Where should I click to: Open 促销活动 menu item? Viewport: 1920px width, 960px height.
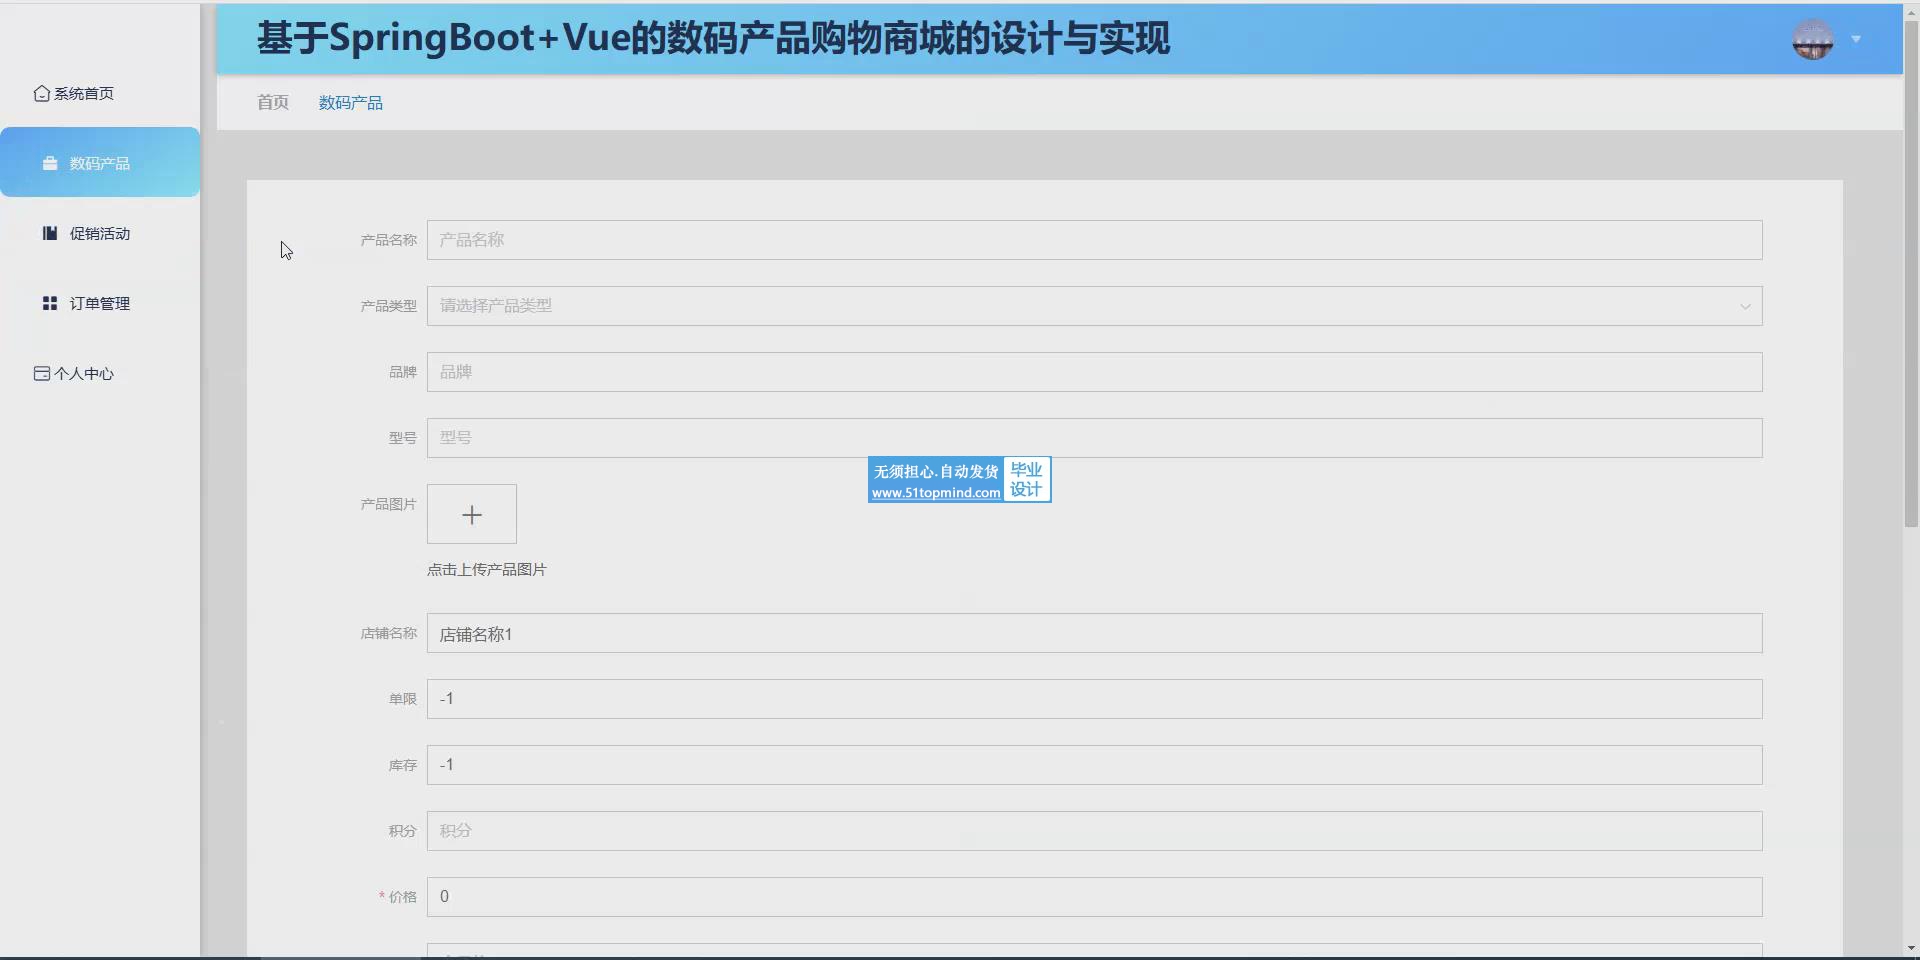100,233
